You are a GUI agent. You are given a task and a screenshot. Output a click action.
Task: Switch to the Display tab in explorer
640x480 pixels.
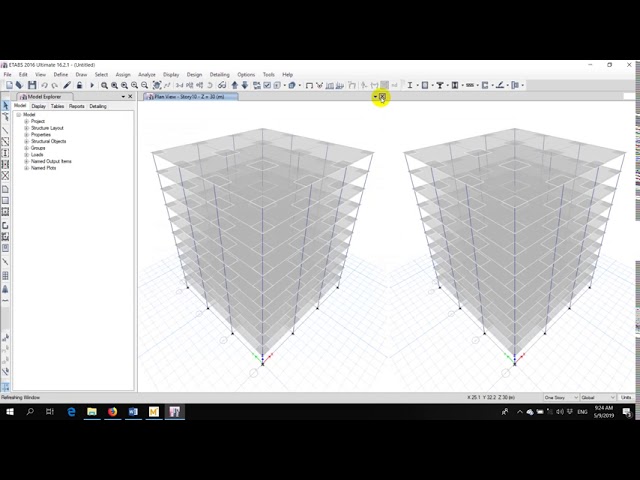click(x=38, y=106)
